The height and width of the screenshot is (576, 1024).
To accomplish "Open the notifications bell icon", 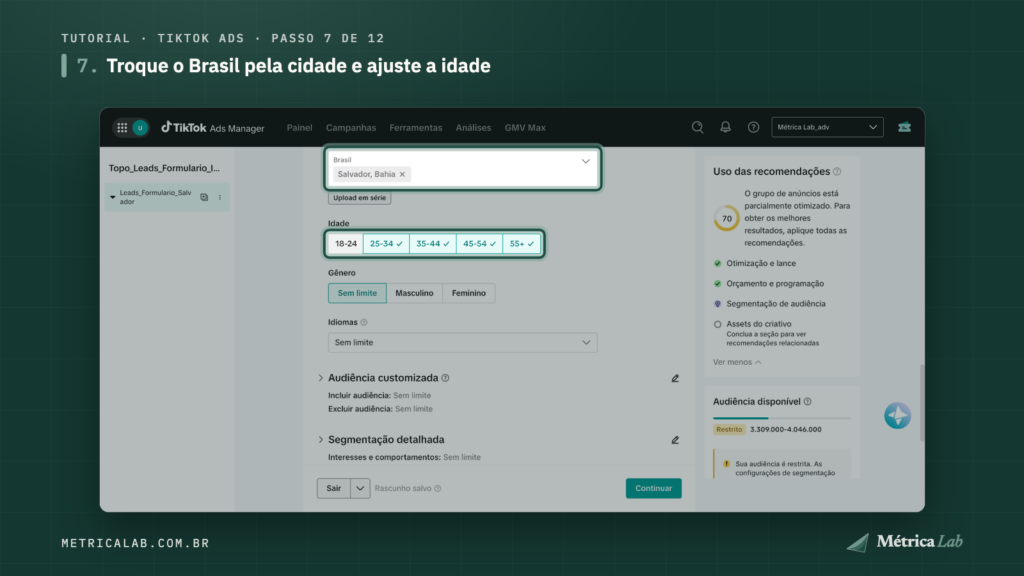I will [726, 127].
